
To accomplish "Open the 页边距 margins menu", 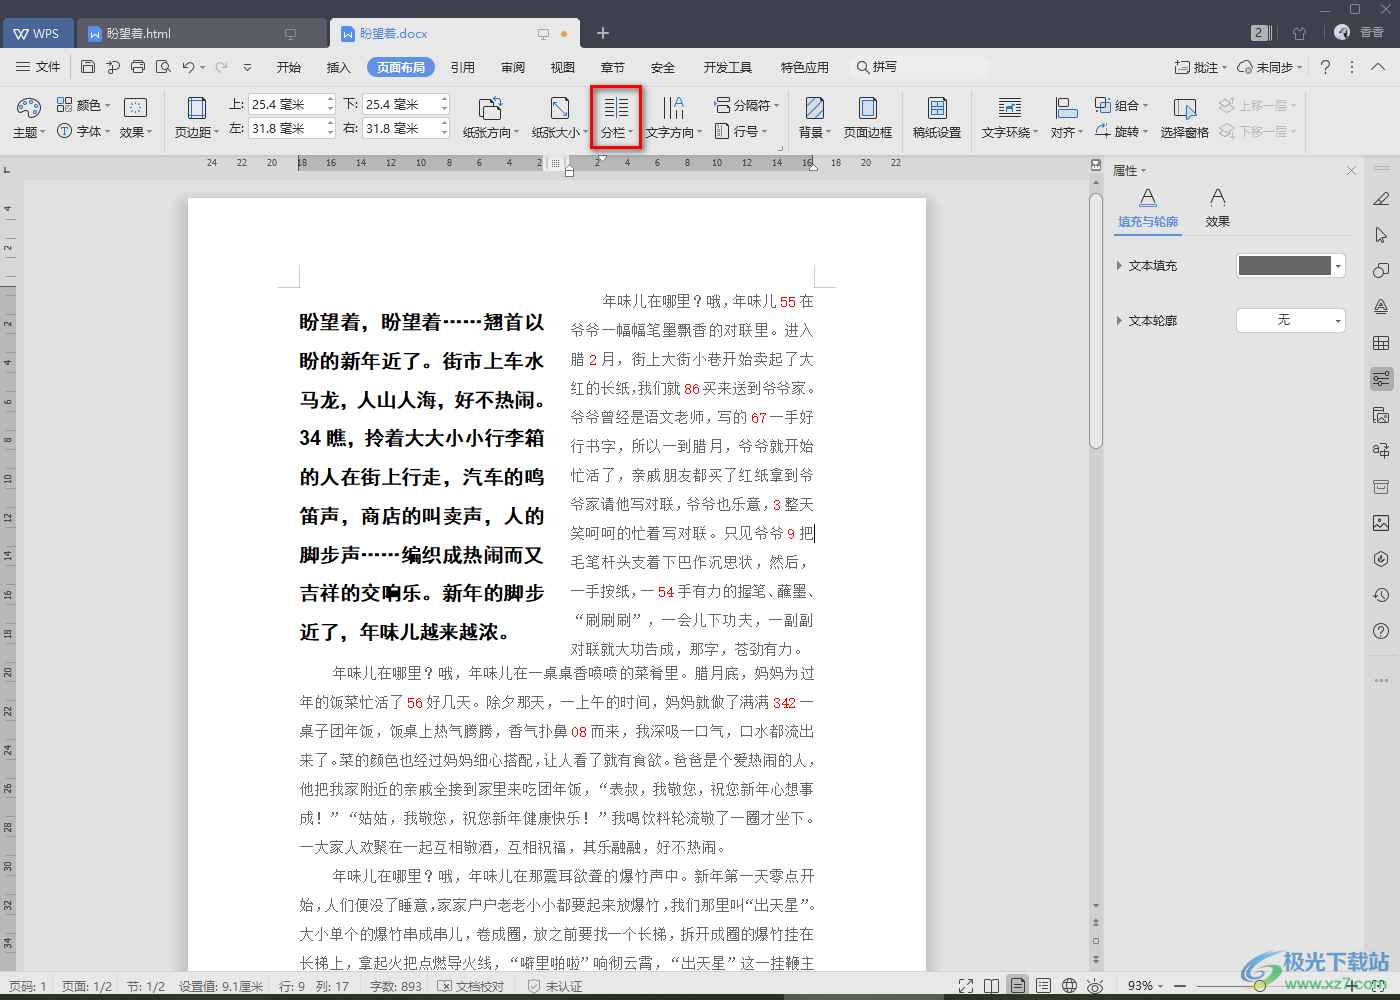I will click(x=197, y=117).
